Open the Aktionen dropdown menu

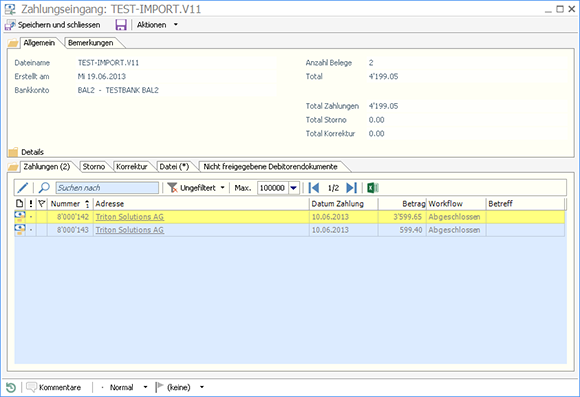(x=157, y=25)
